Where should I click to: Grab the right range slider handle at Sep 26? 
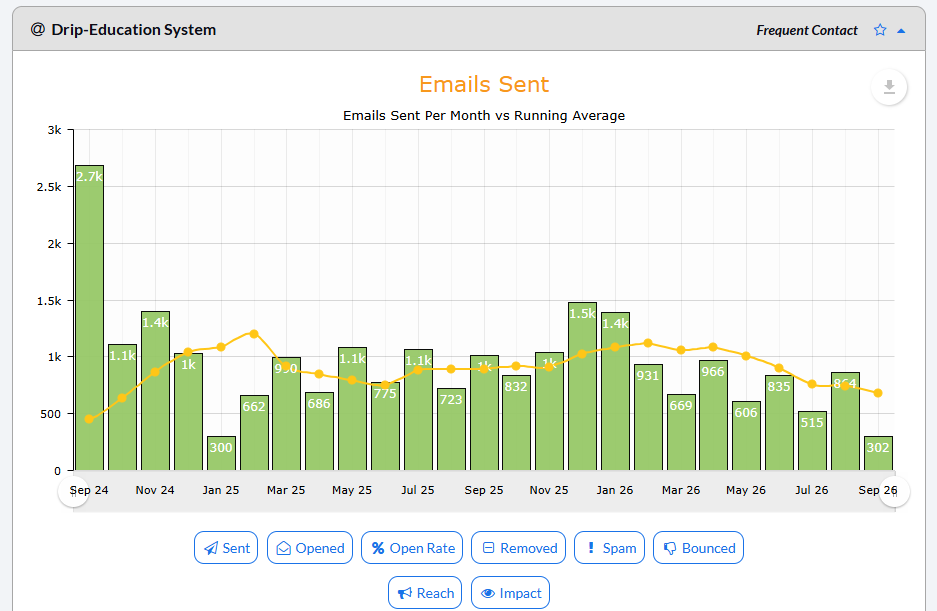coord(895,491)
